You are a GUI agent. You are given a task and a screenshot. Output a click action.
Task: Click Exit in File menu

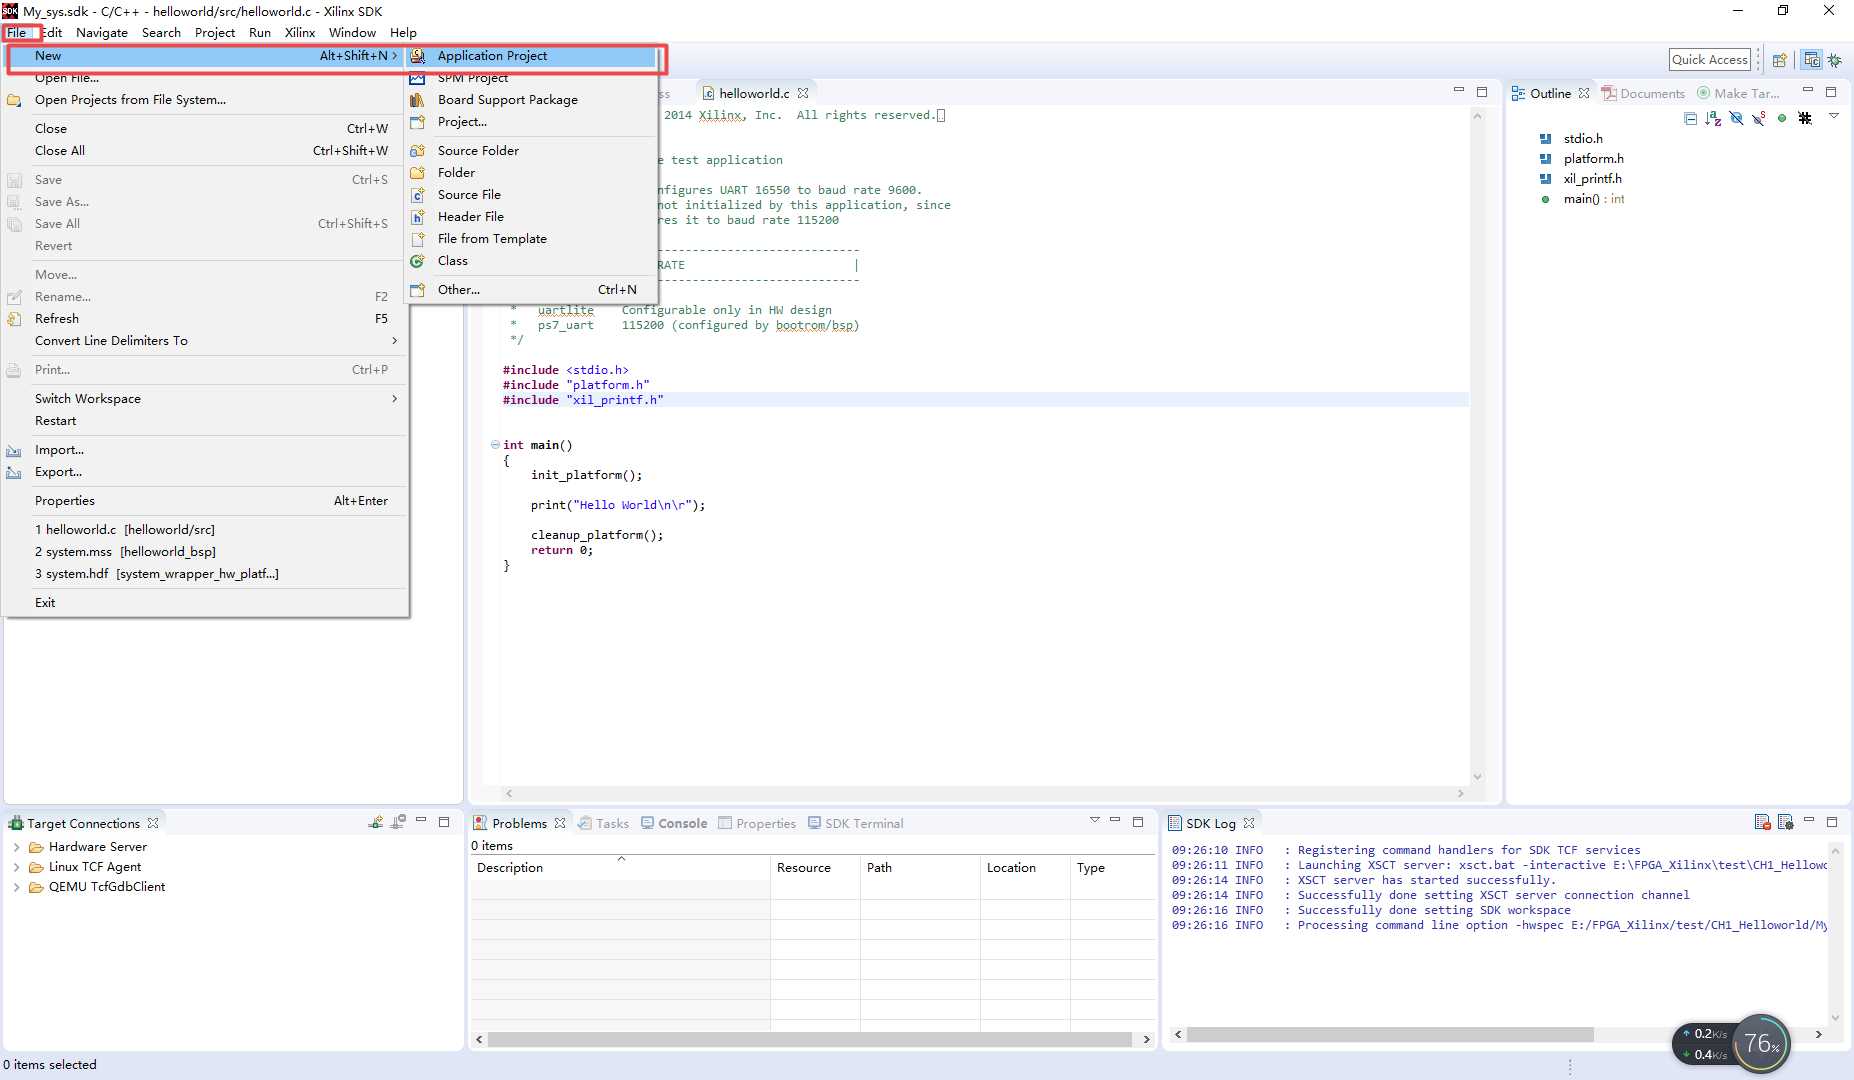pyautogui.click(x=205, y=603)
